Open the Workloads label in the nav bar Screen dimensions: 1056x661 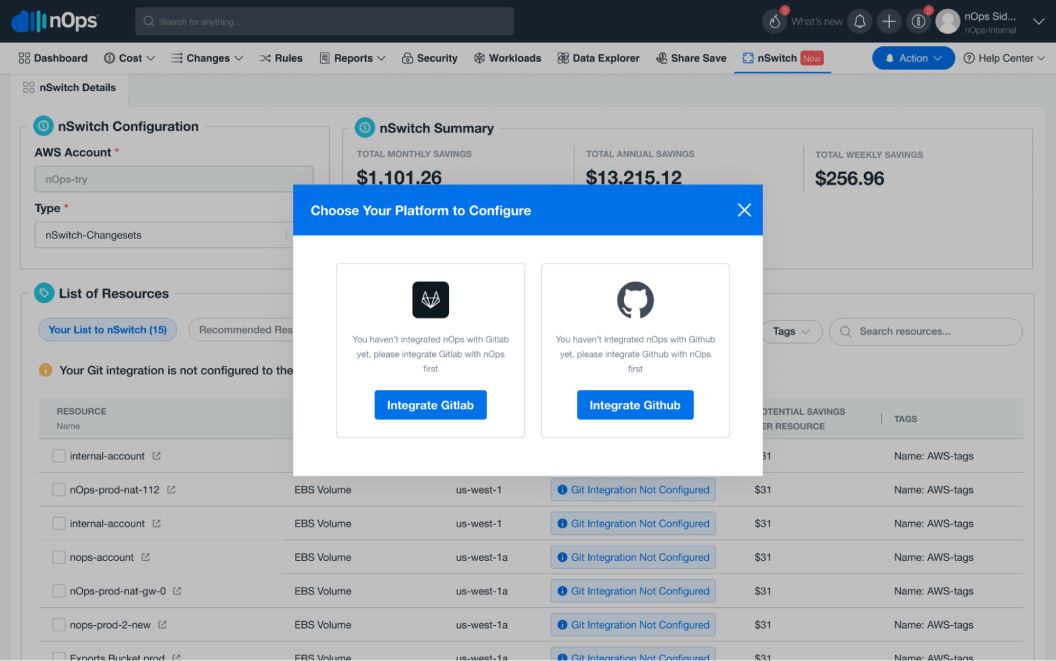point(515,58)
